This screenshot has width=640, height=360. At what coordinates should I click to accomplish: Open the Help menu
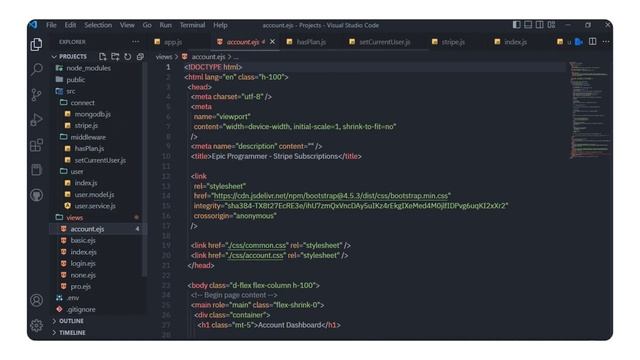click(x=220, y=25)
